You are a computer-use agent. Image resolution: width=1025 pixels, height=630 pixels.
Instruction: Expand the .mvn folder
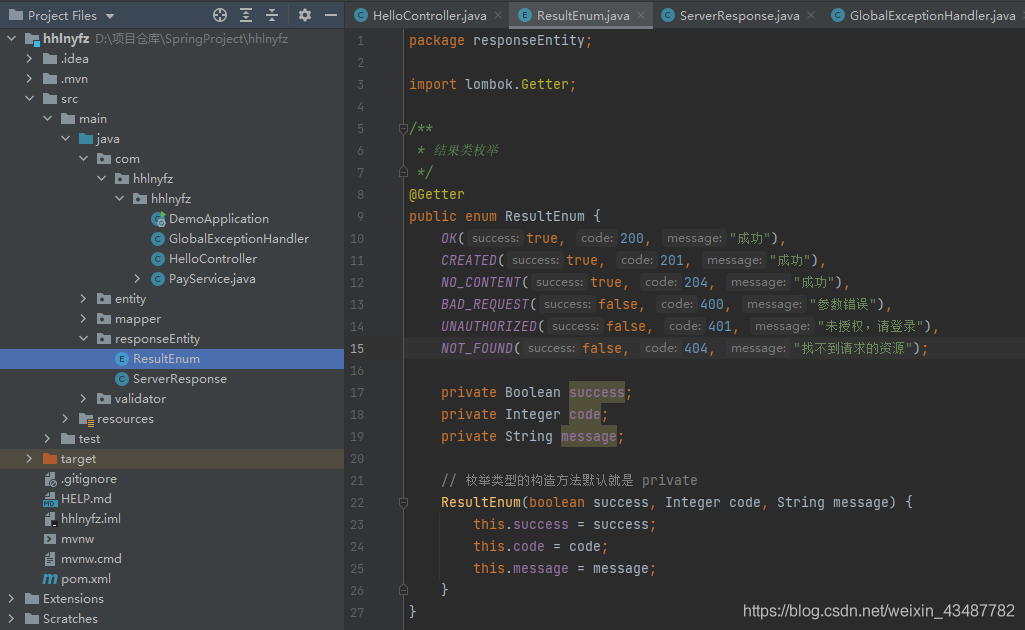click(x=29, y=78)
